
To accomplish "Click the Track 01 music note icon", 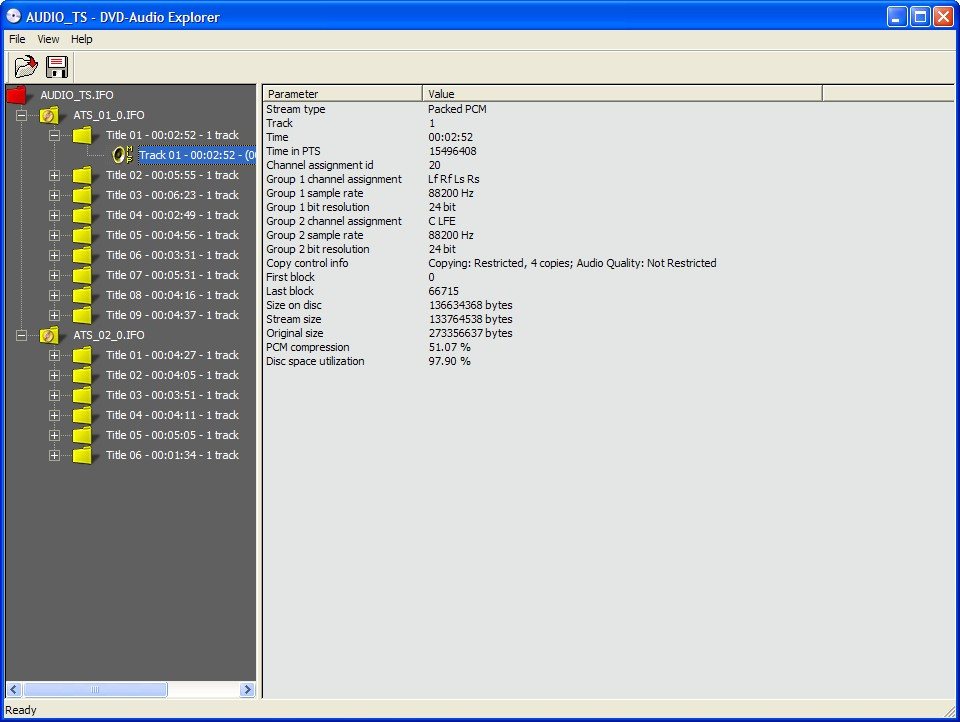I will 122,155.
